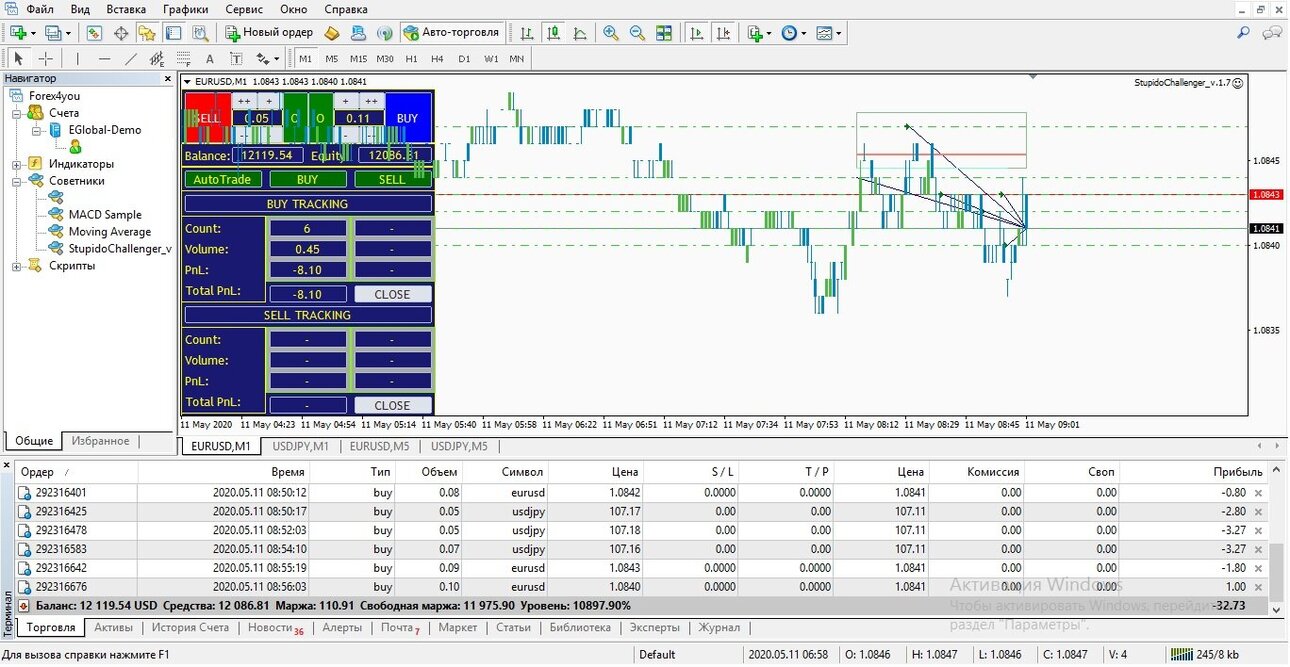
Task: Switch to the H4 timeframe
Action: (x=437, y=59)
